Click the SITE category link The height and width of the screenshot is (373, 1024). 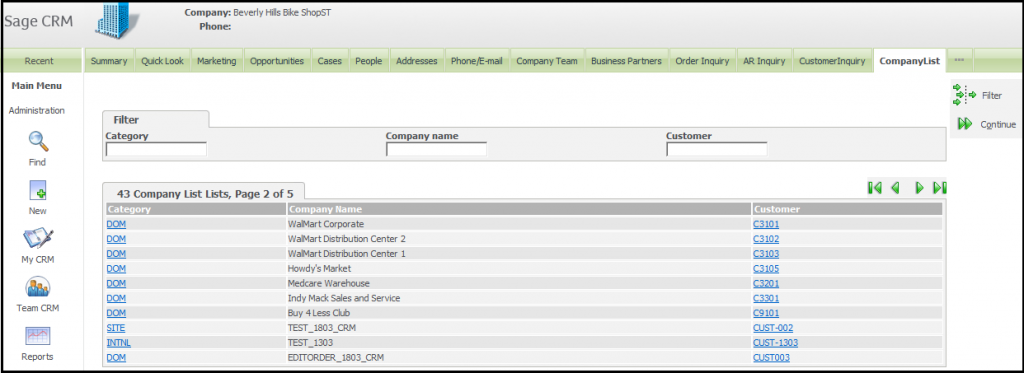[x=116, y=328]
